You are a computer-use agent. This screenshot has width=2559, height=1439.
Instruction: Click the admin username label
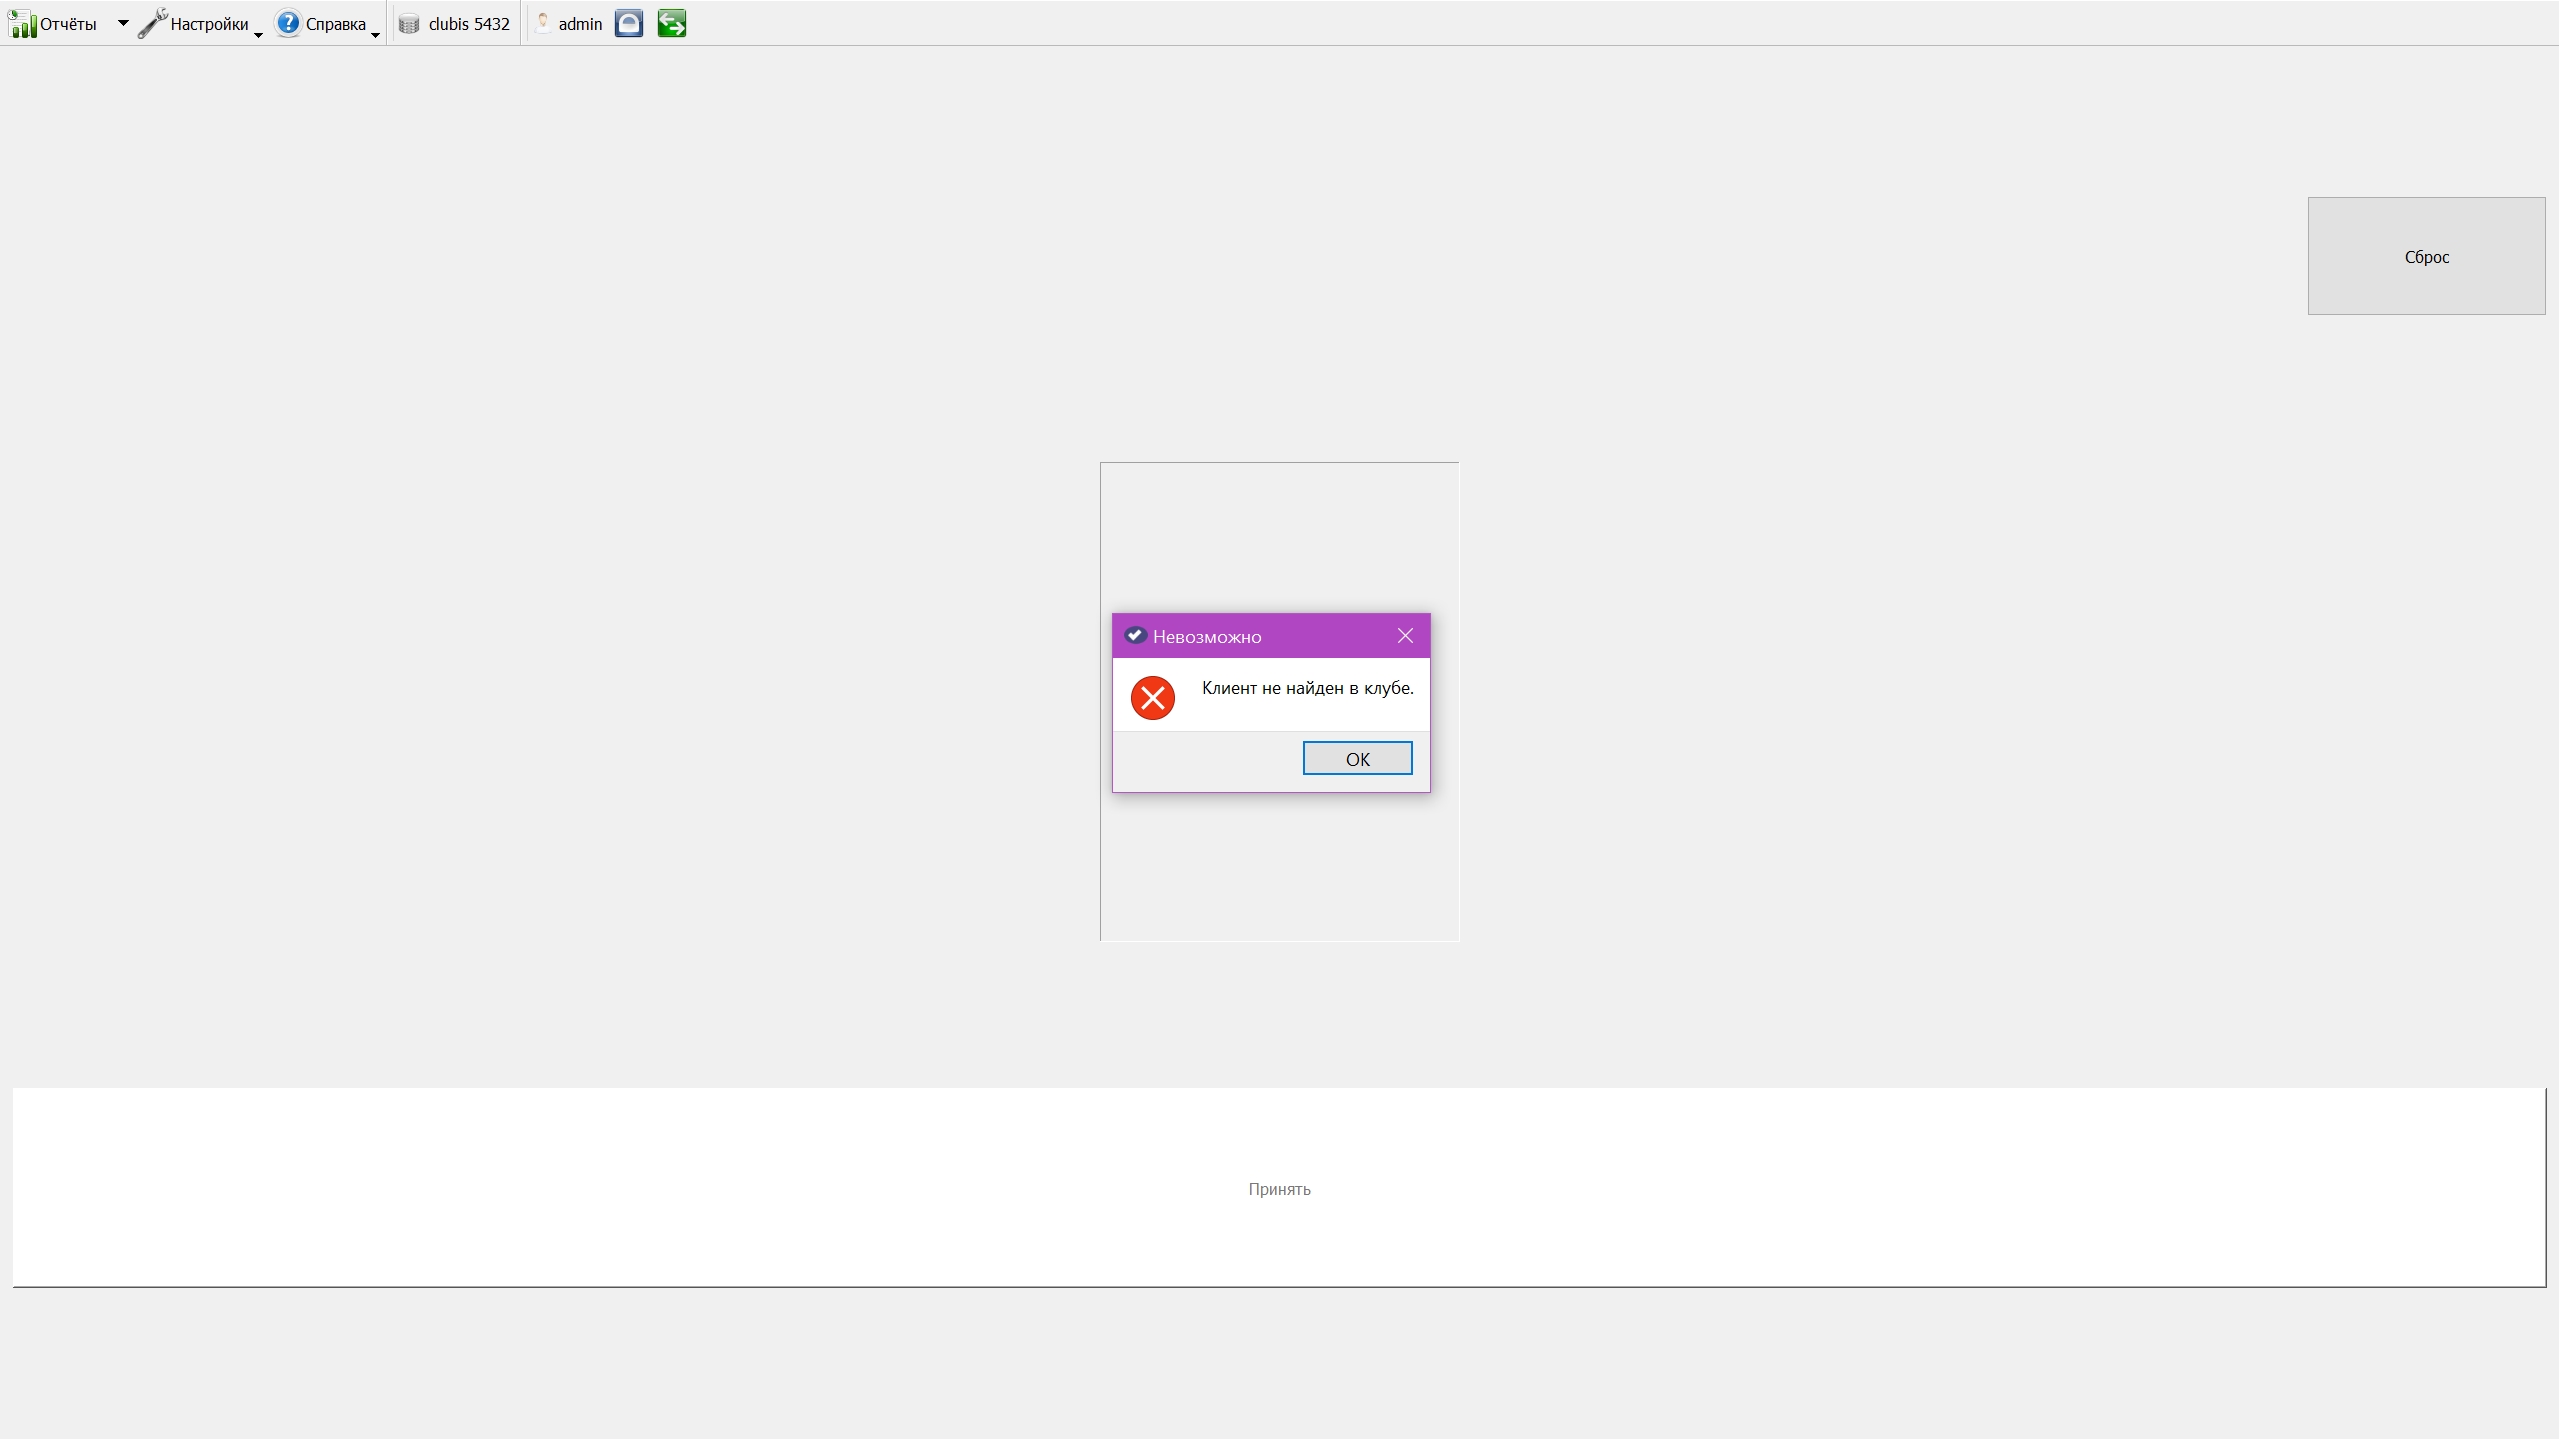580,24
